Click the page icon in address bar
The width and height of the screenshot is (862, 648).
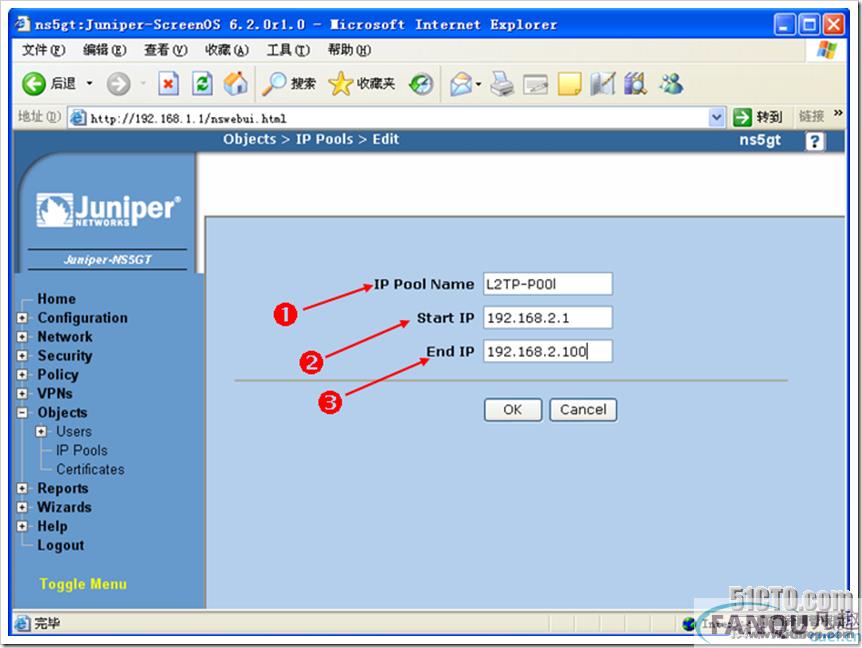(x=78, y=118)
